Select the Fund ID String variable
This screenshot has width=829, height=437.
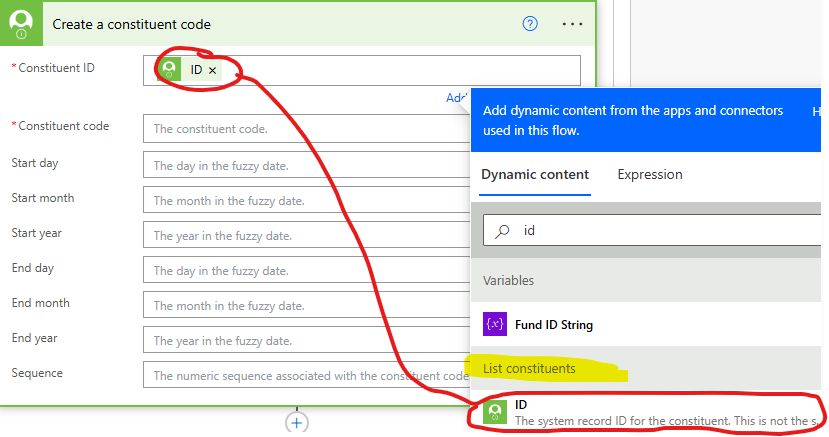646,324
